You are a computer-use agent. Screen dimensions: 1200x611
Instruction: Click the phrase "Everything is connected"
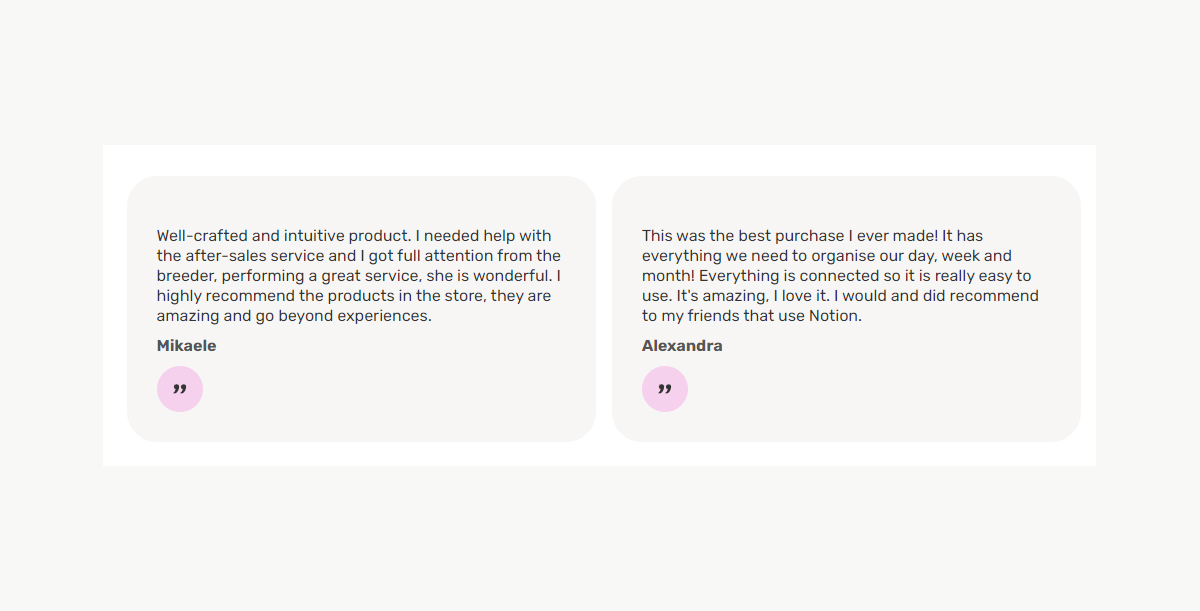point(783,276)
